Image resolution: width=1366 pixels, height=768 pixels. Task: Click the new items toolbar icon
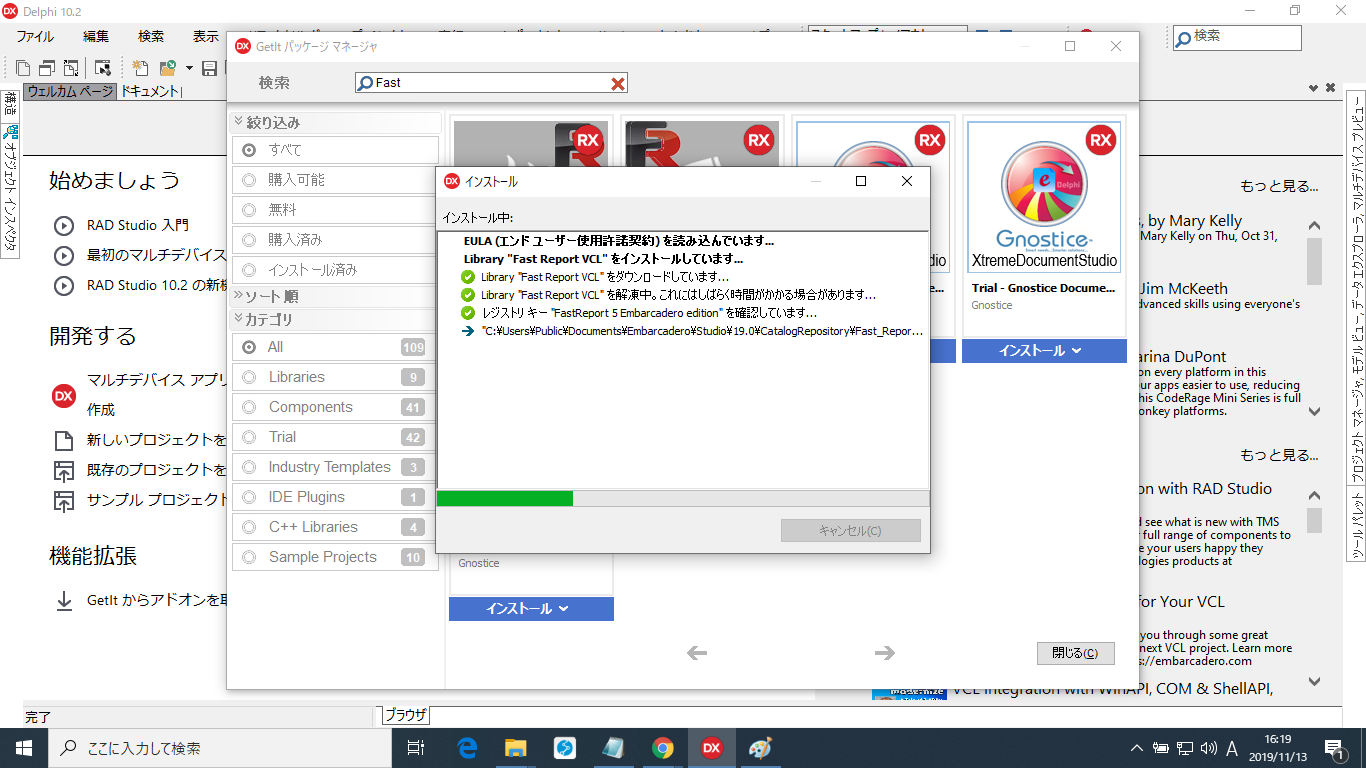pyautogui.click(x=141, y=68)
